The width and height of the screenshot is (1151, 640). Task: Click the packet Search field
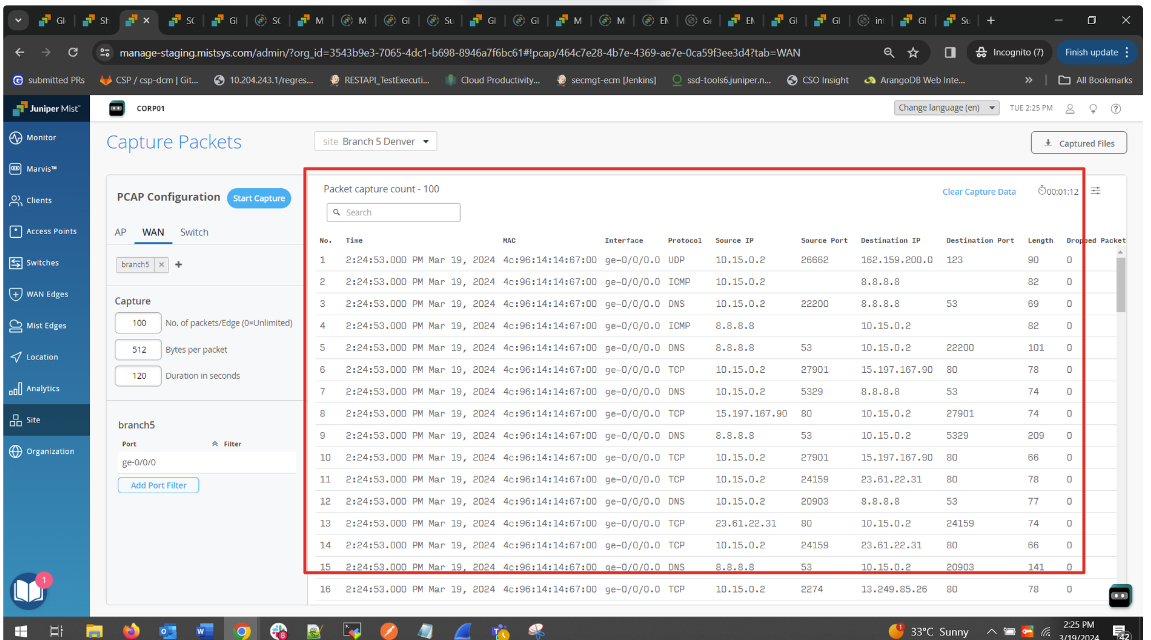393,212
